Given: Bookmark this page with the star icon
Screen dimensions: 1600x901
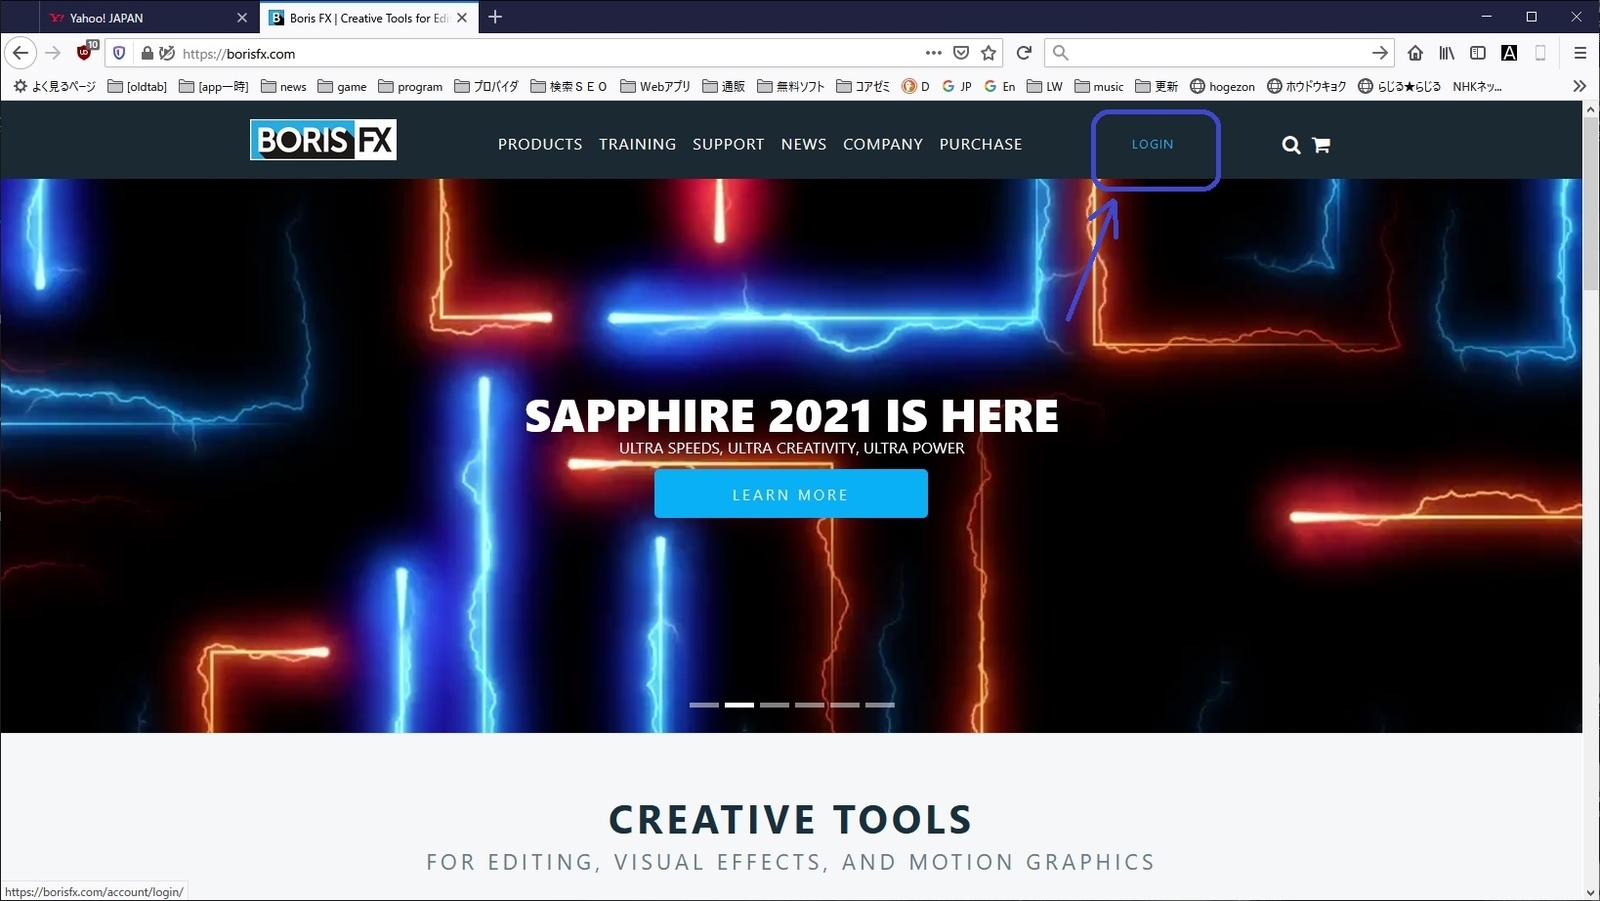Looking at the screenshot, I should click(989, 53).
